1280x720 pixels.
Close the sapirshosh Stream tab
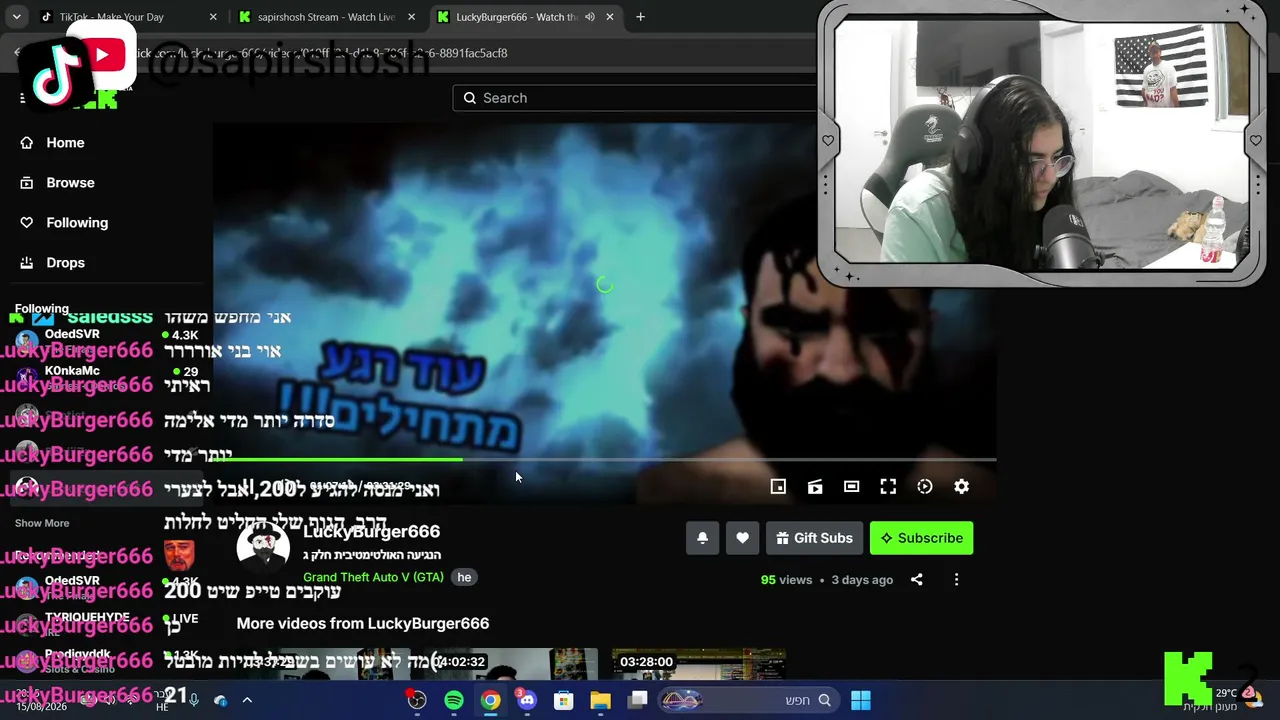[411, 17]
